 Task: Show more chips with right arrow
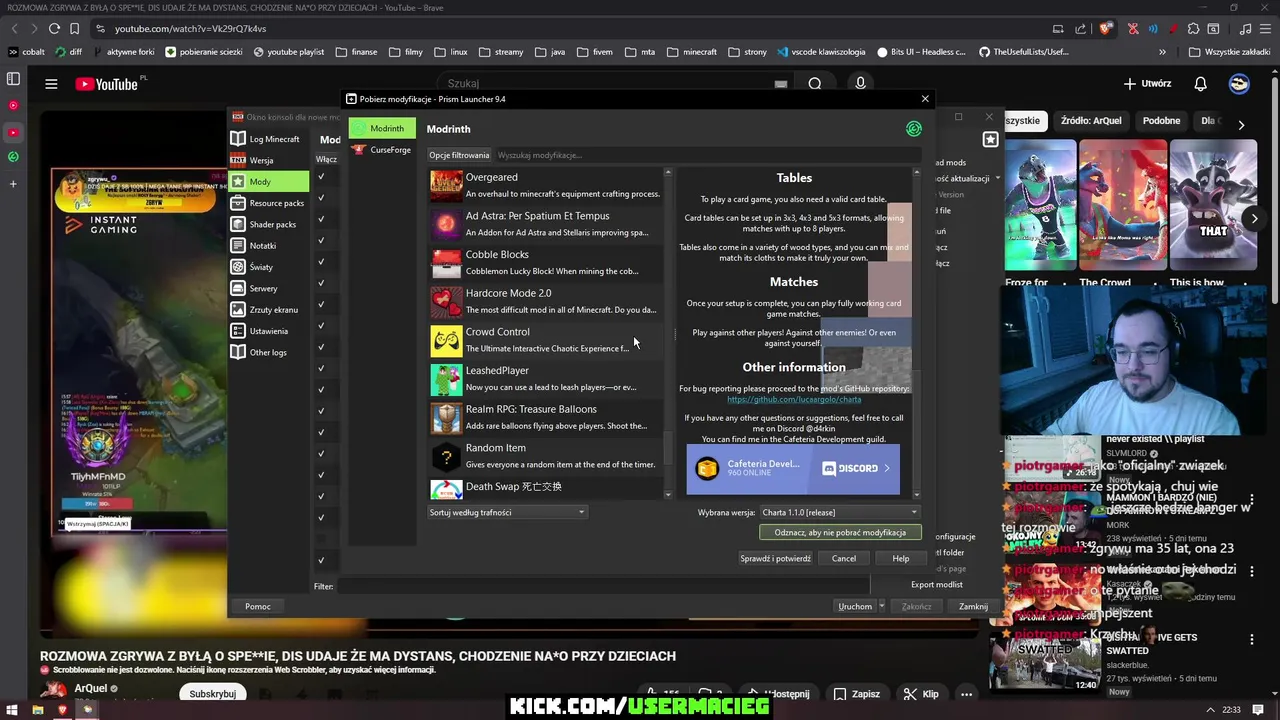point(1241,125)
